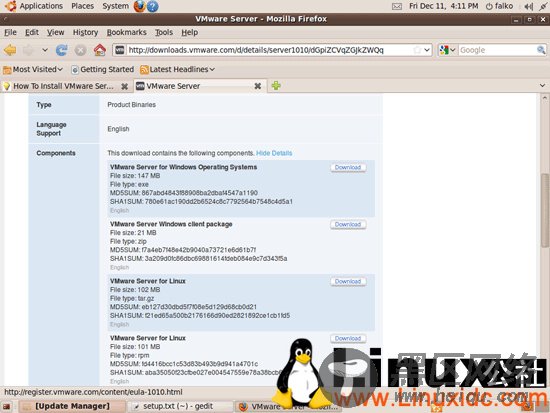Expand the Latest Headlines feed
Screen dimensions: 550x413
(x=177, y=69)
